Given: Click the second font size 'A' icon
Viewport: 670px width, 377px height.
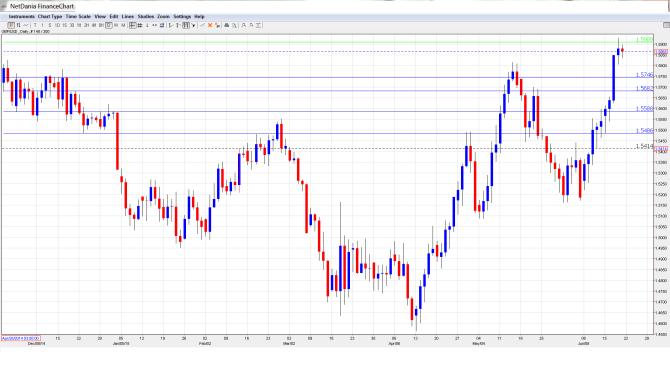Looking at the screenshot, I should (251, 26).
